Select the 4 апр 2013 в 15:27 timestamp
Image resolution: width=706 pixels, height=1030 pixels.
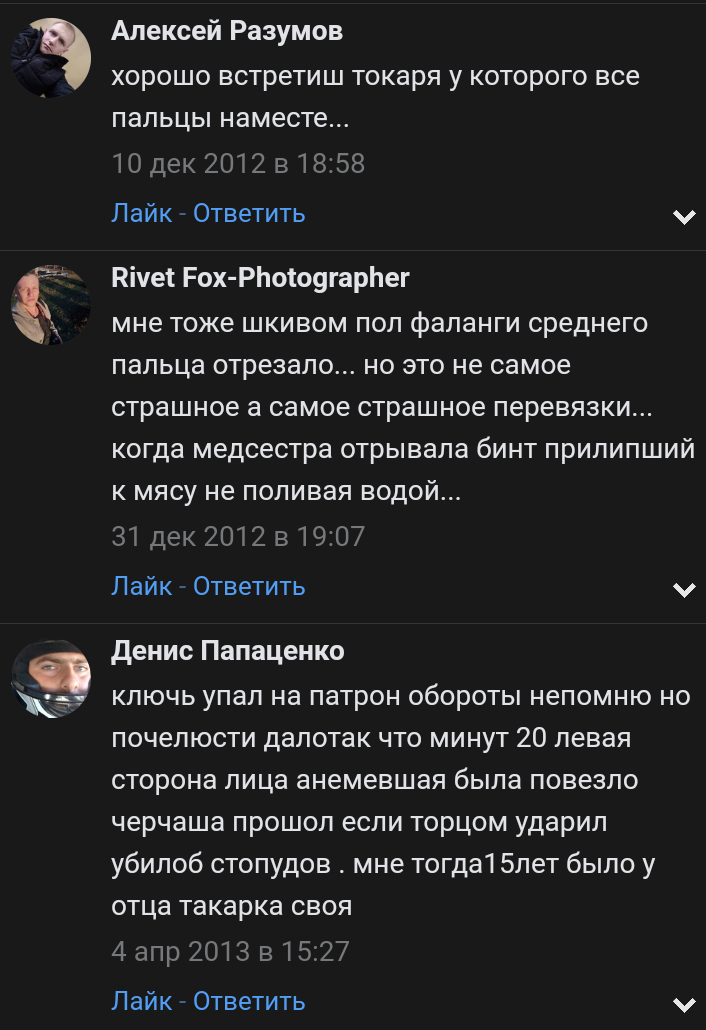point(230,951)
